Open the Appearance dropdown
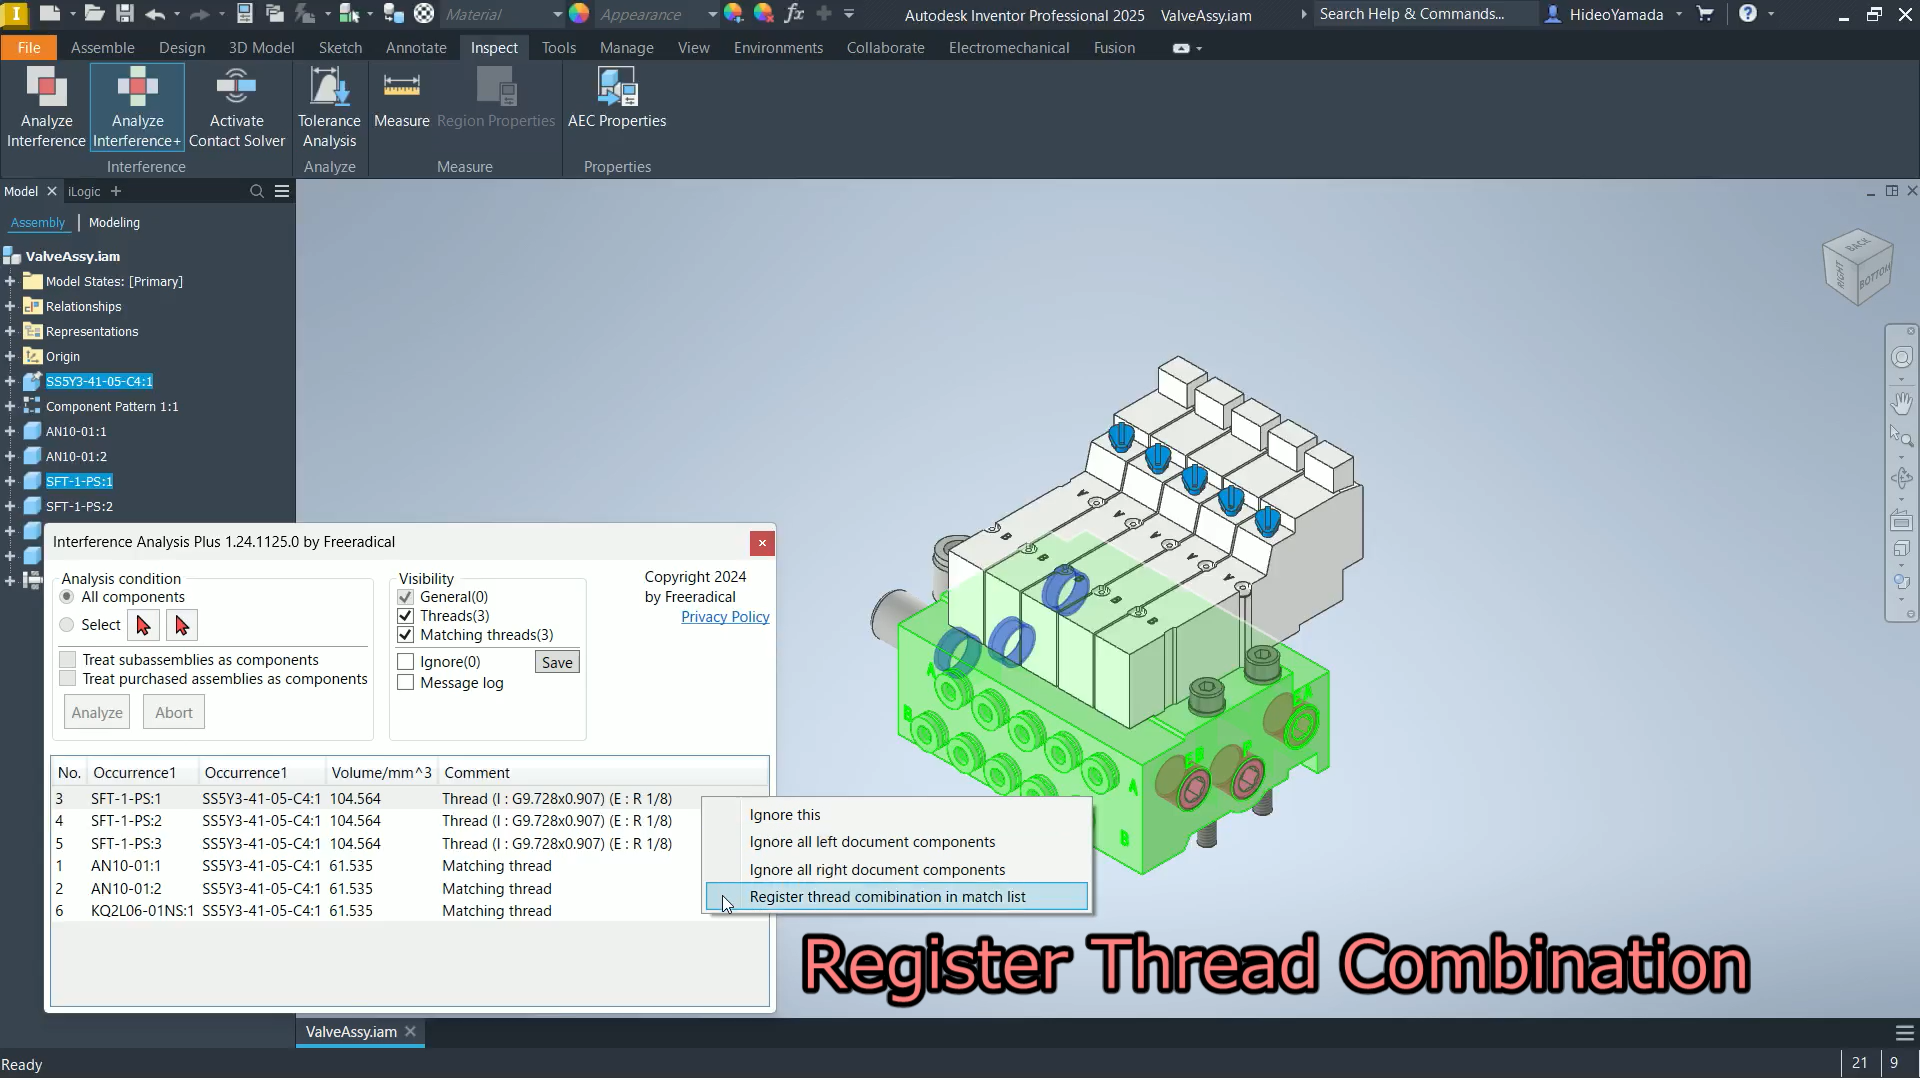Viewport: 1920px width, 1080px height. tap(712, 14)
